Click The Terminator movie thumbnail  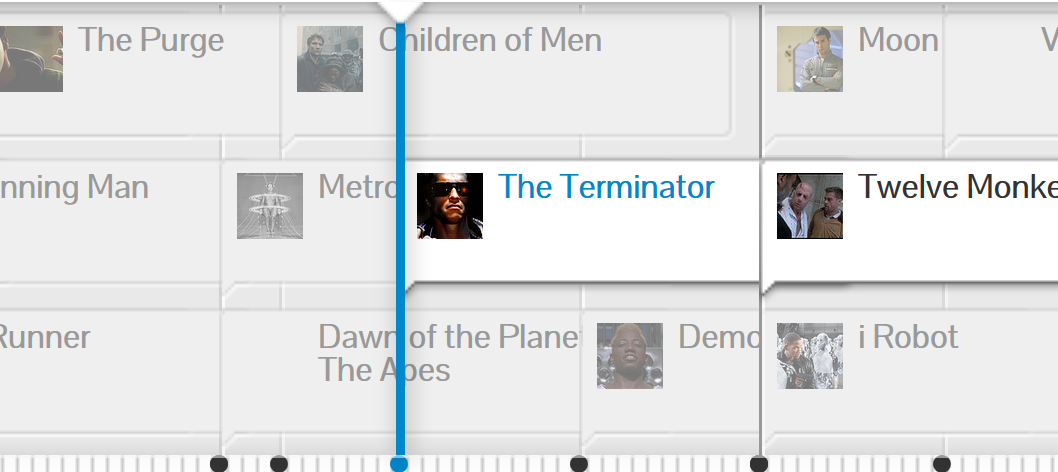tap(449, 206)
